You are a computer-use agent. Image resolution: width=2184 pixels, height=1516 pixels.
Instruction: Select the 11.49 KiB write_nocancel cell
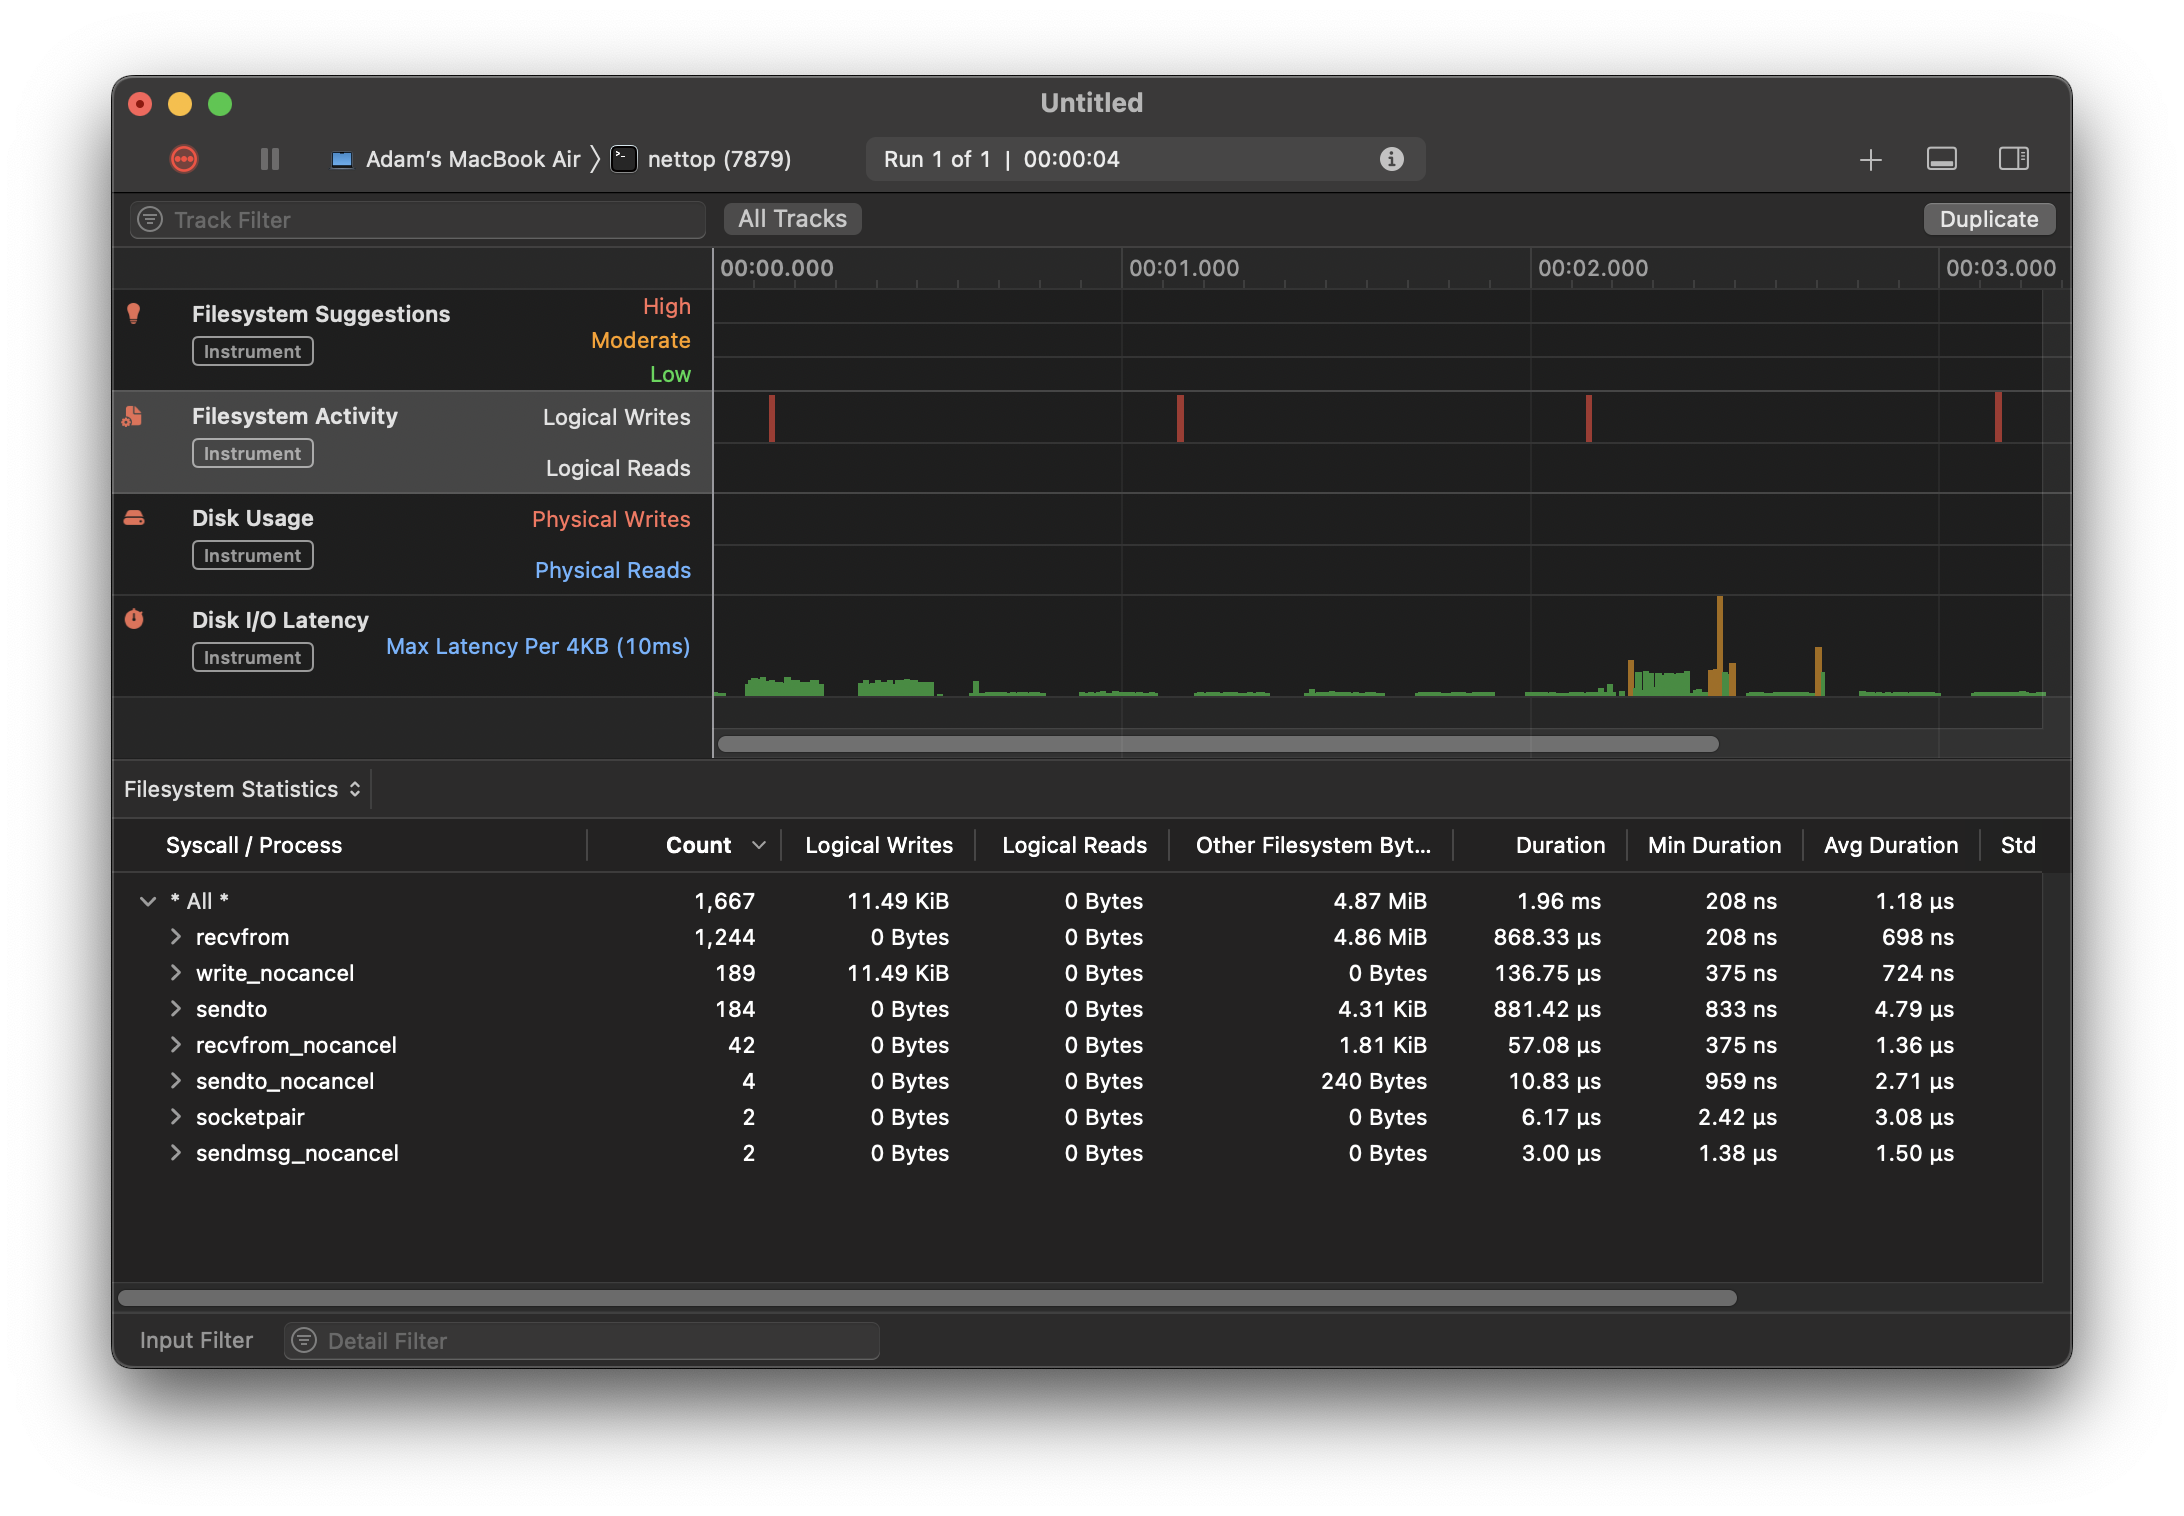click(897, 973)
